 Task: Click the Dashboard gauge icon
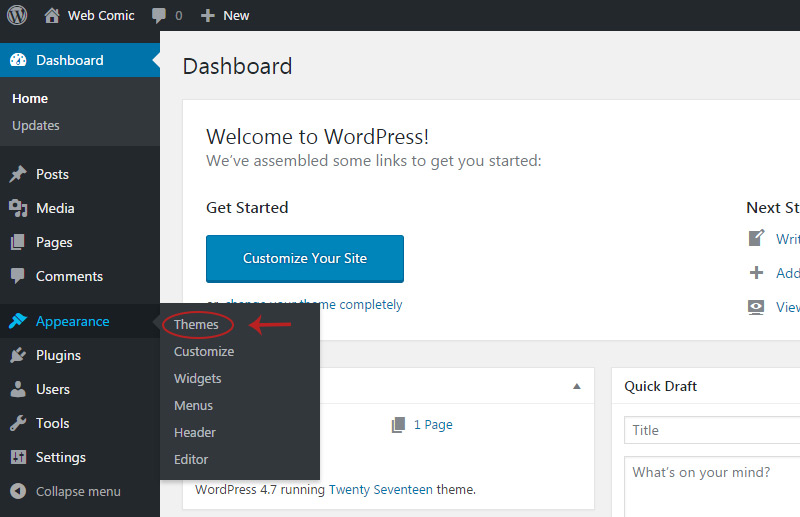18,60
